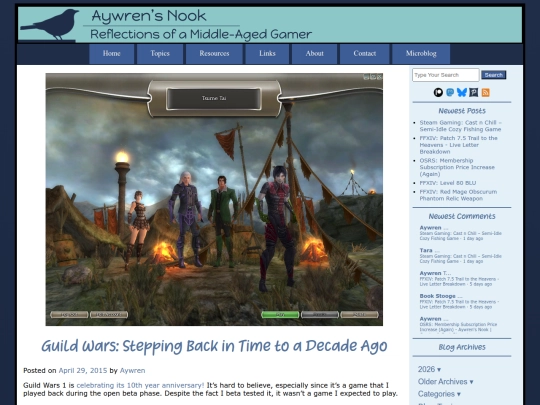Open the Guild Wars character select screenshot

coord(214,199)
